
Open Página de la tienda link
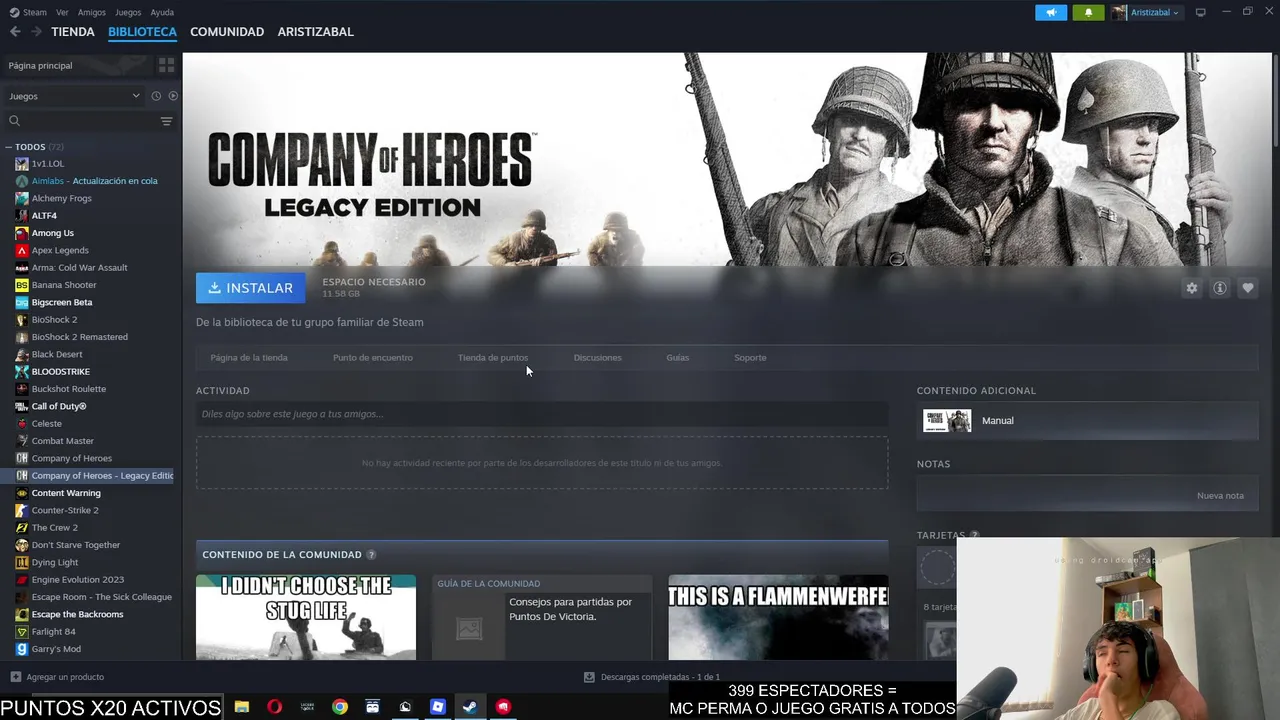click(249, 358)
